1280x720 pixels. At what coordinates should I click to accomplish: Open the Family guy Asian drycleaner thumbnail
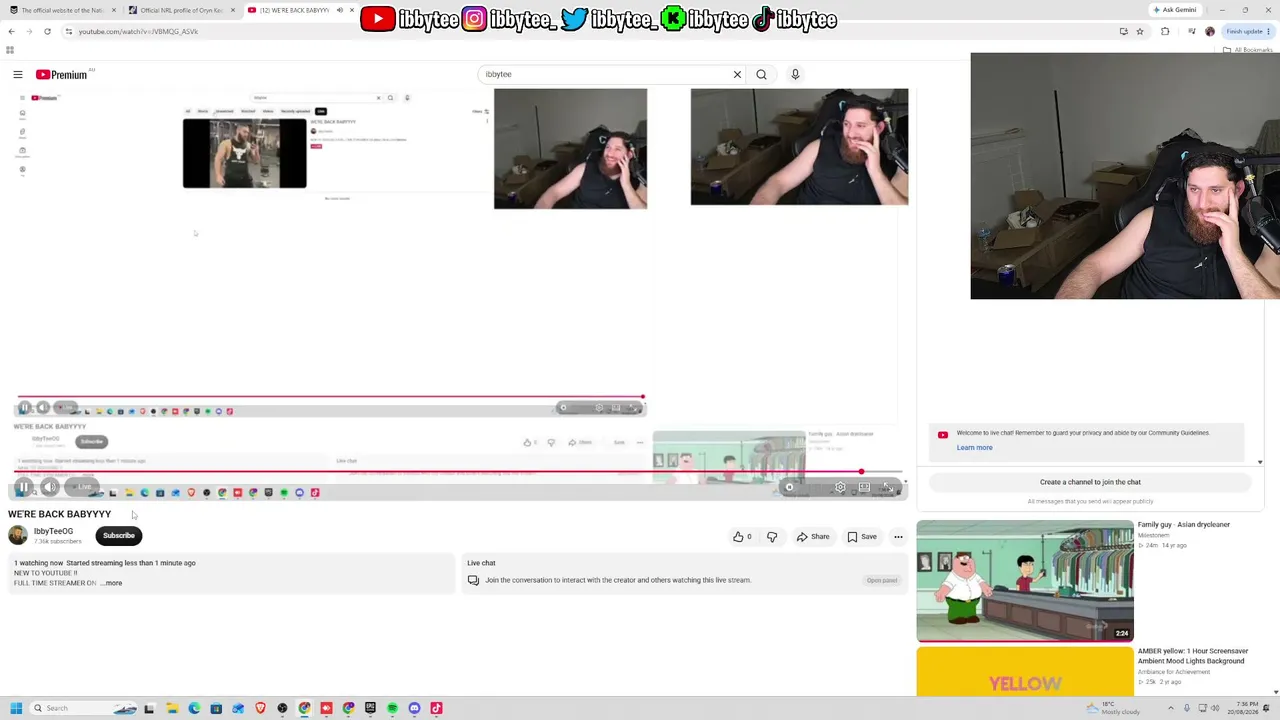(x=1025, y=581)
